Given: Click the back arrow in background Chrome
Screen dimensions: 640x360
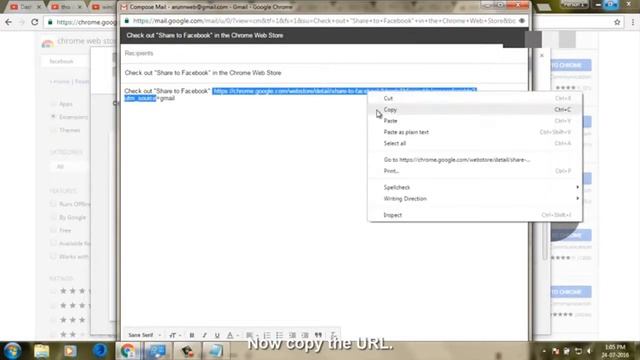Looking at the screenshot, I should 9,22.
